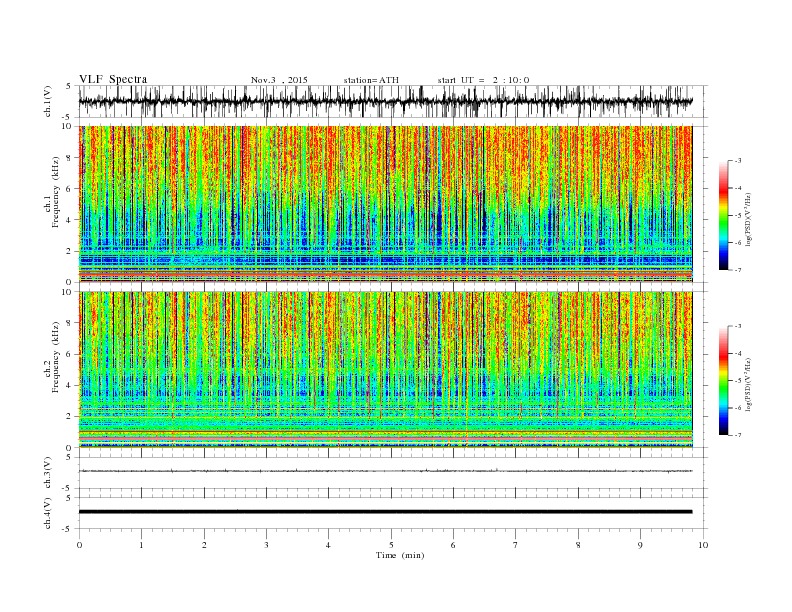Screen dimensions: 792x612
Task: Click the 'ch.3(V)' axis label
Action: [48, 472]
